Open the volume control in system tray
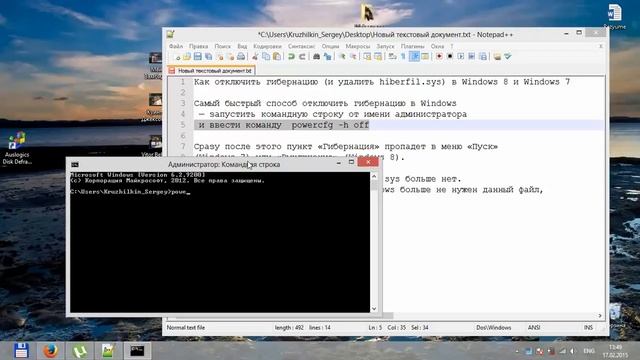This screenshot has height=360, width=640. click(x=573, y=351)
